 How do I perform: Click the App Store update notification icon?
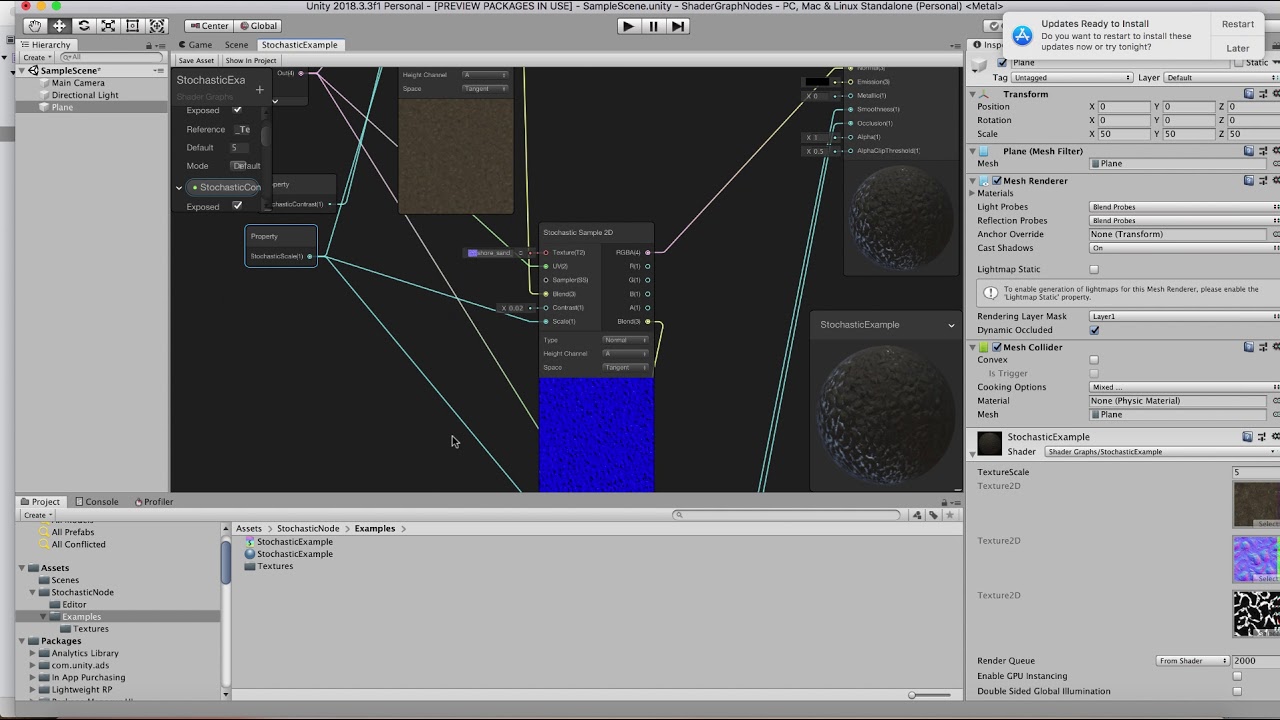tap(1022, 36)
